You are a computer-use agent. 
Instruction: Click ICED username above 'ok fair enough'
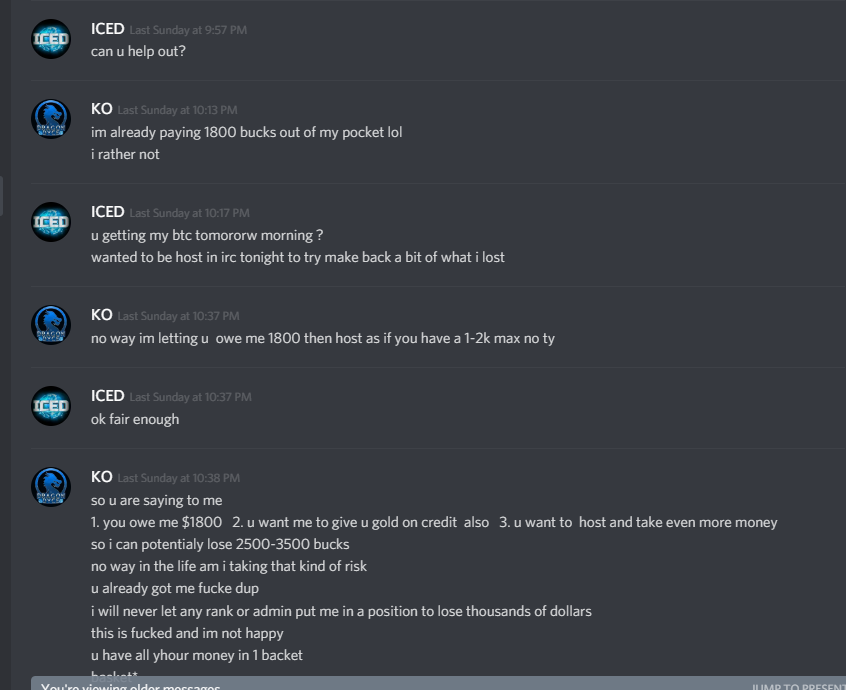click(x=107, y=396)
